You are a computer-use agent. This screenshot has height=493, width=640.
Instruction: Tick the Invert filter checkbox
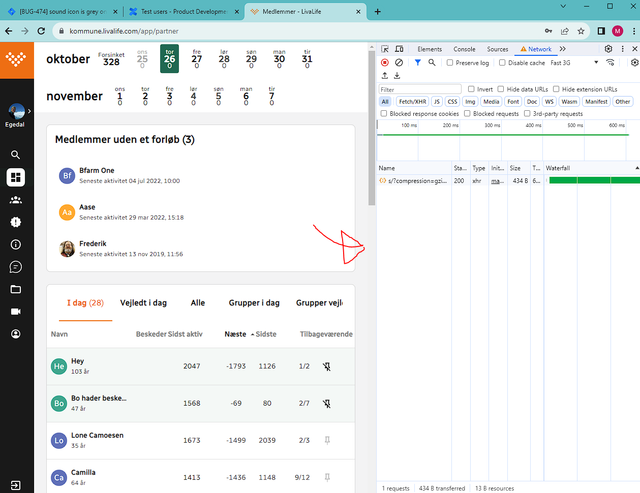click(x=472, y=89)
